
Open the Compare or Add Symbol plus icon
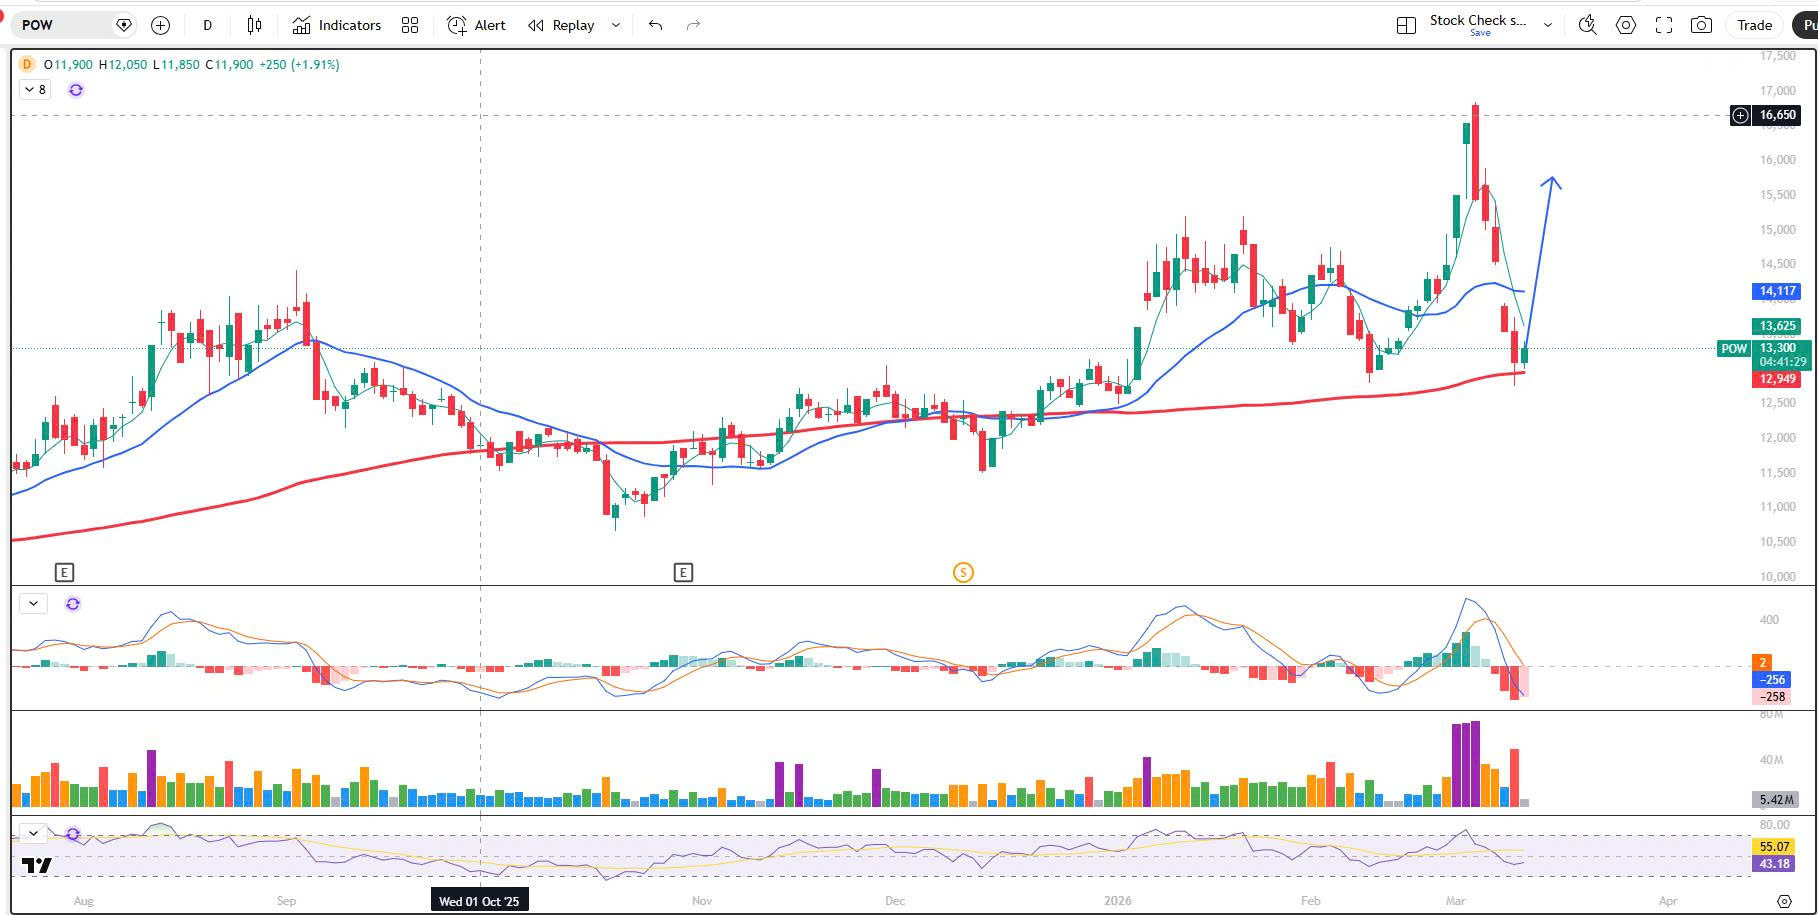point(160,25)
